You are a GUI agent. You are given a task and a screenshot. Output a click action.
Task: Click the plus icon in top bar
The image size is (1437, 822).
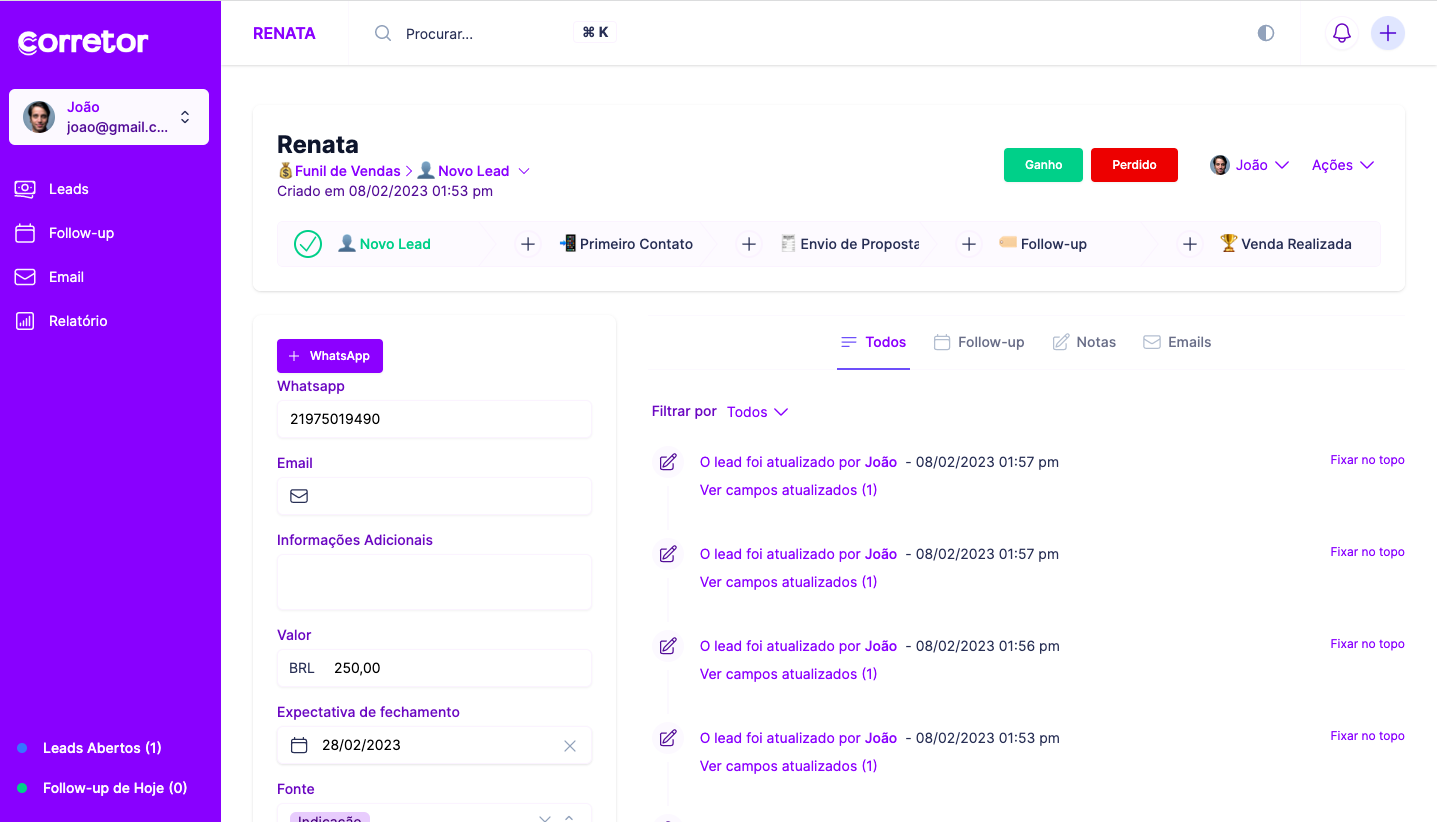click(x=1387, y=33)
